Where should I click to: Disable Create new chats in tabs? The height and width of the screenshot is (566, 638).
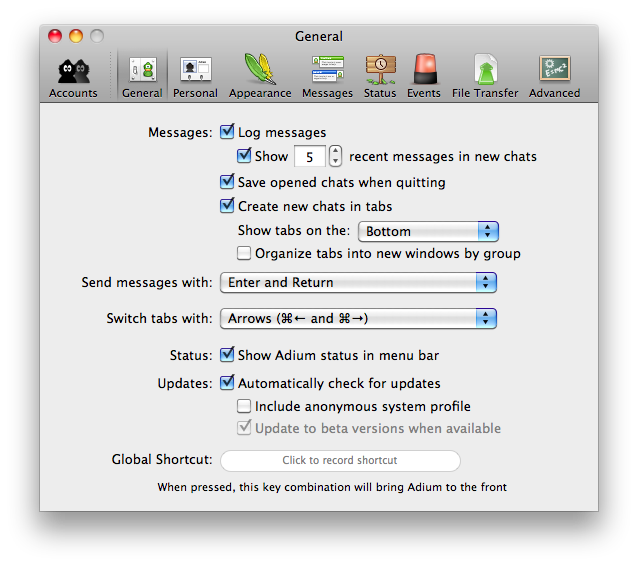tap(227, 206)
